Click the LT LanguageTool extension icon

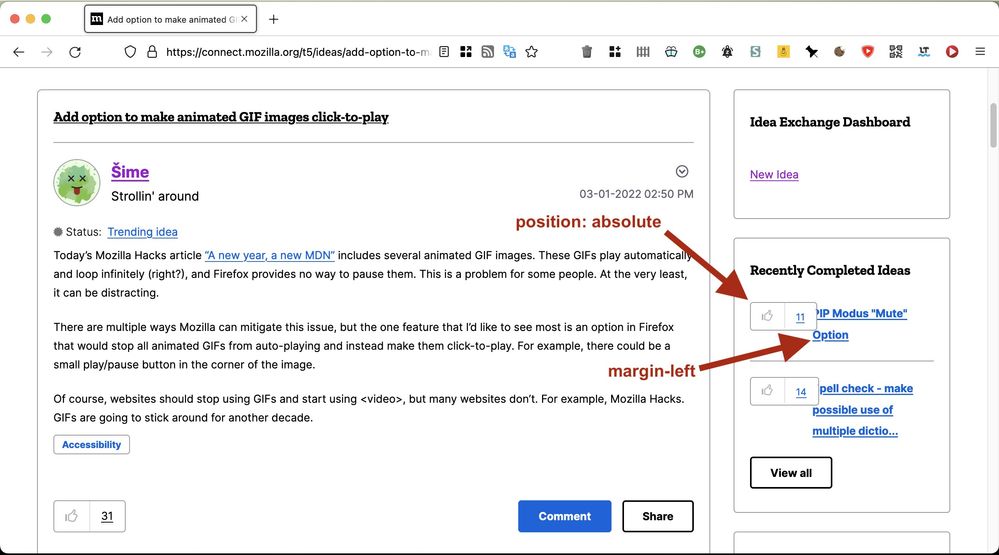click(924, 52)
